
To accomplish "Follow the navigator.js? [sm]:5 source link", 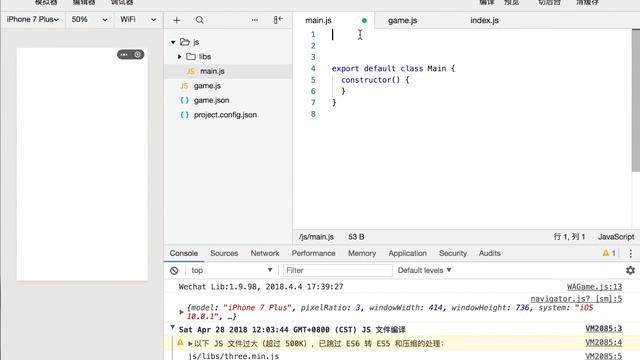I will pos(576,299).
